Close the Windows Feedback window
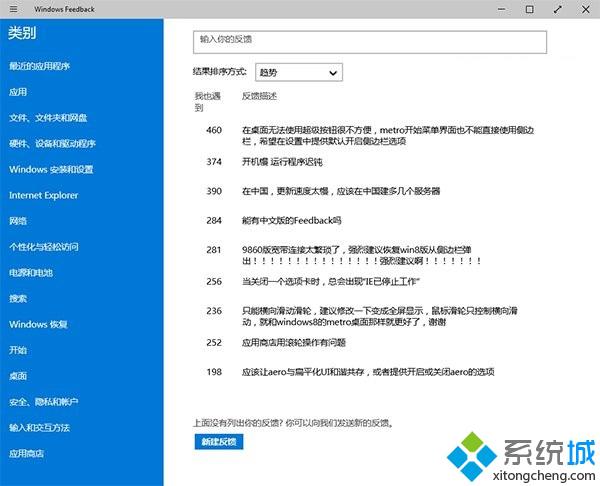600x486 pixels. (586, 9)
